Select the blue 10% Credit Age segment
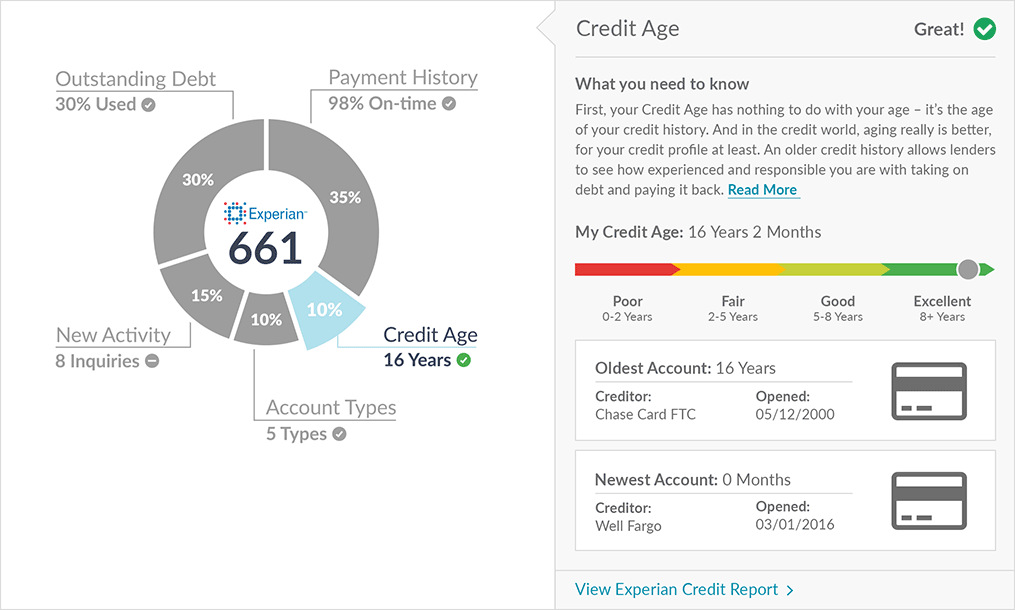Screen dimensions: 1015x610 [325, 310]
